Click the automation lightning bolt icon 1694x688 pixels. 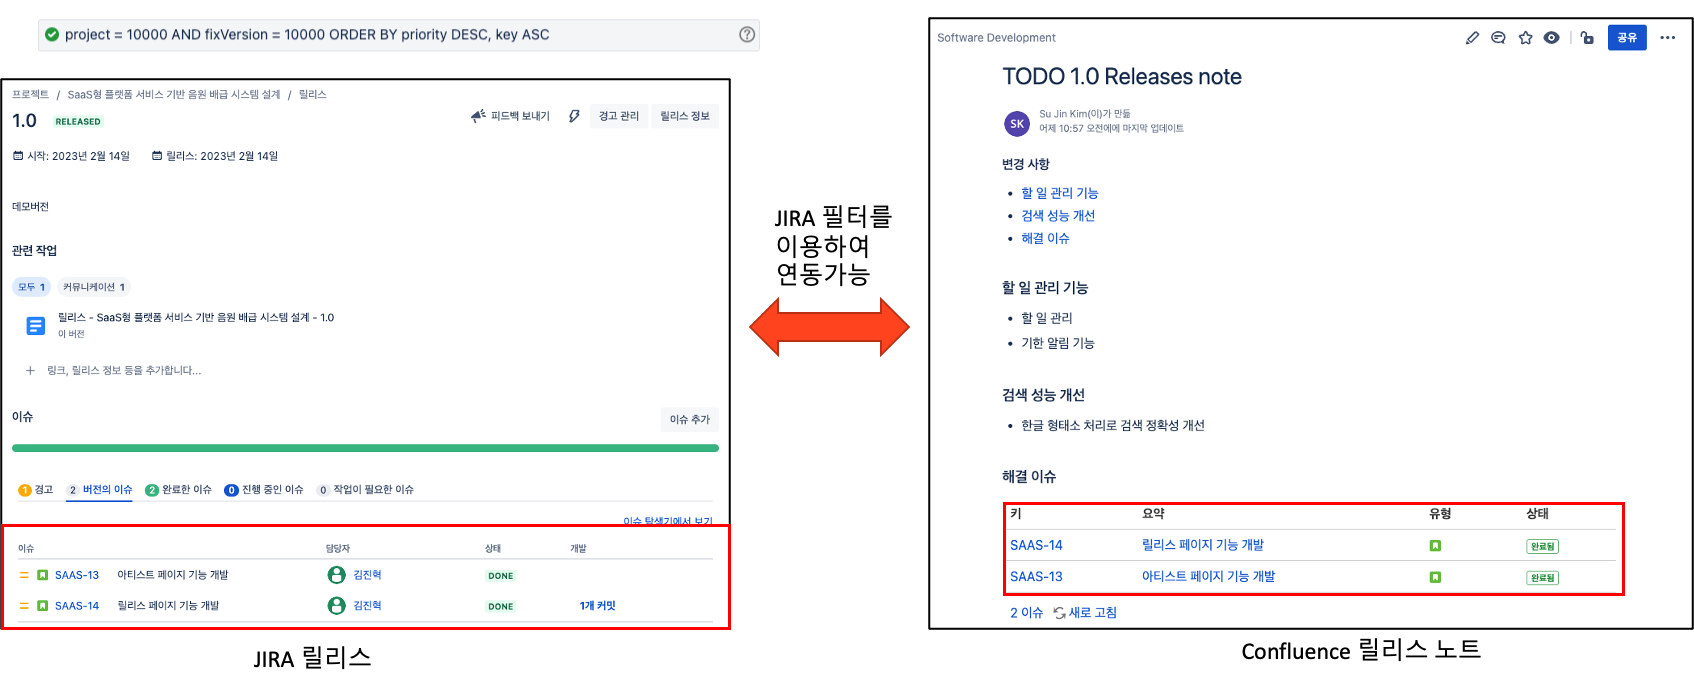point(574,116)
